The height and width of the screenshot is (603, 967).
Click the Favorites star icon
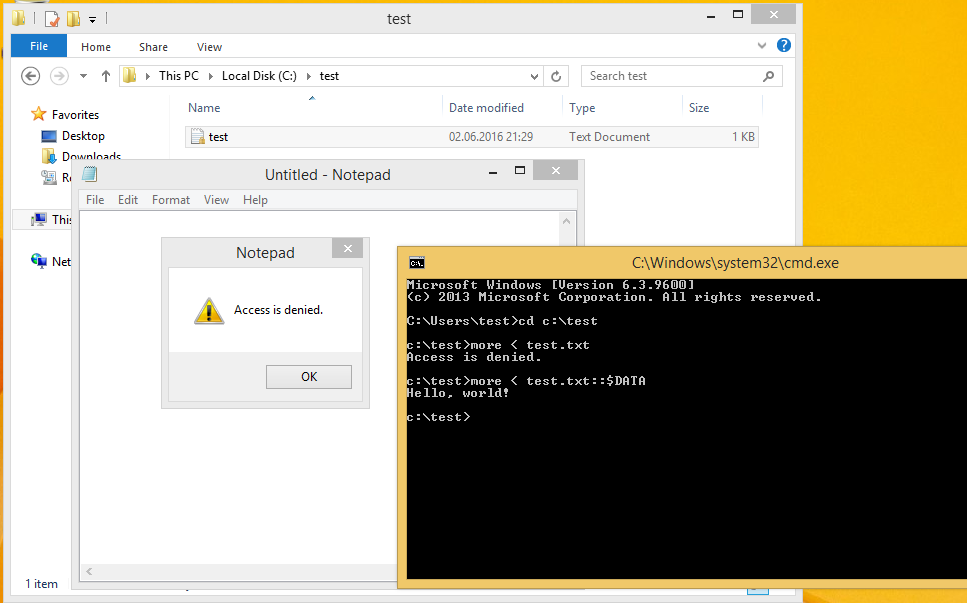[38, 114]
